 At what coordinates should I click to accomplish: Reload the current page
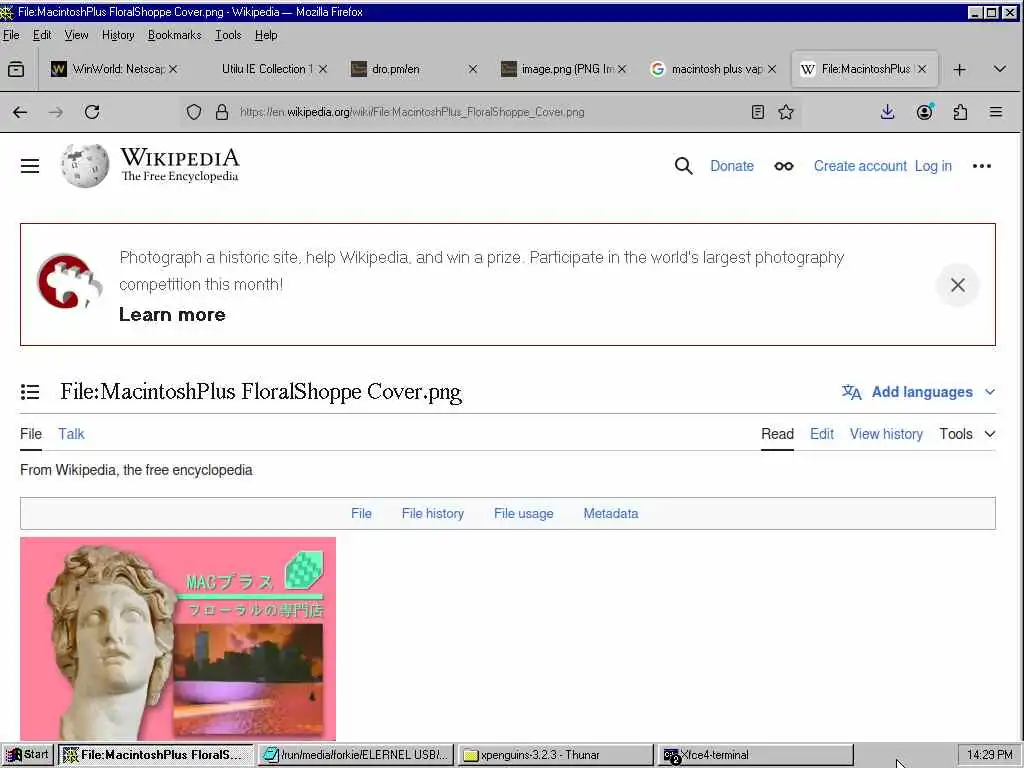(92, 112)
